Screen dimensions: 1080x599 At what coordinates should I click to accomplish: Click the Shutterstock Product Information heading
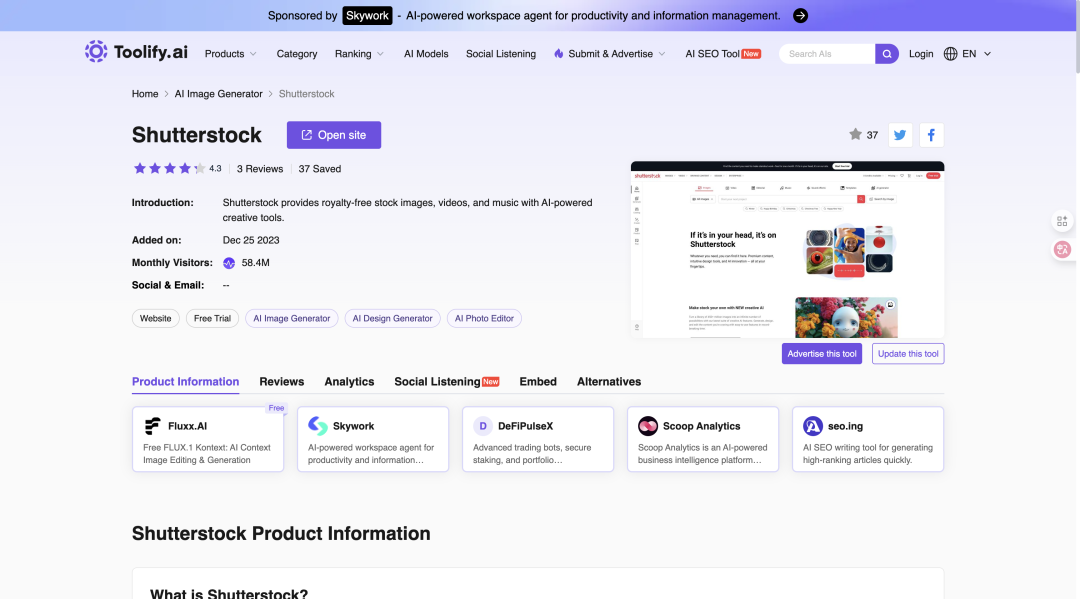tap(281, 534)
